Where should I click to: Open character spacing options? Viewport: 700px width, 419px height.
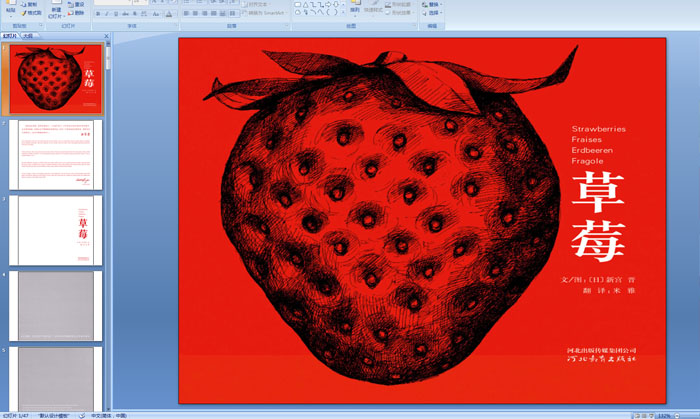coord(144,14)
